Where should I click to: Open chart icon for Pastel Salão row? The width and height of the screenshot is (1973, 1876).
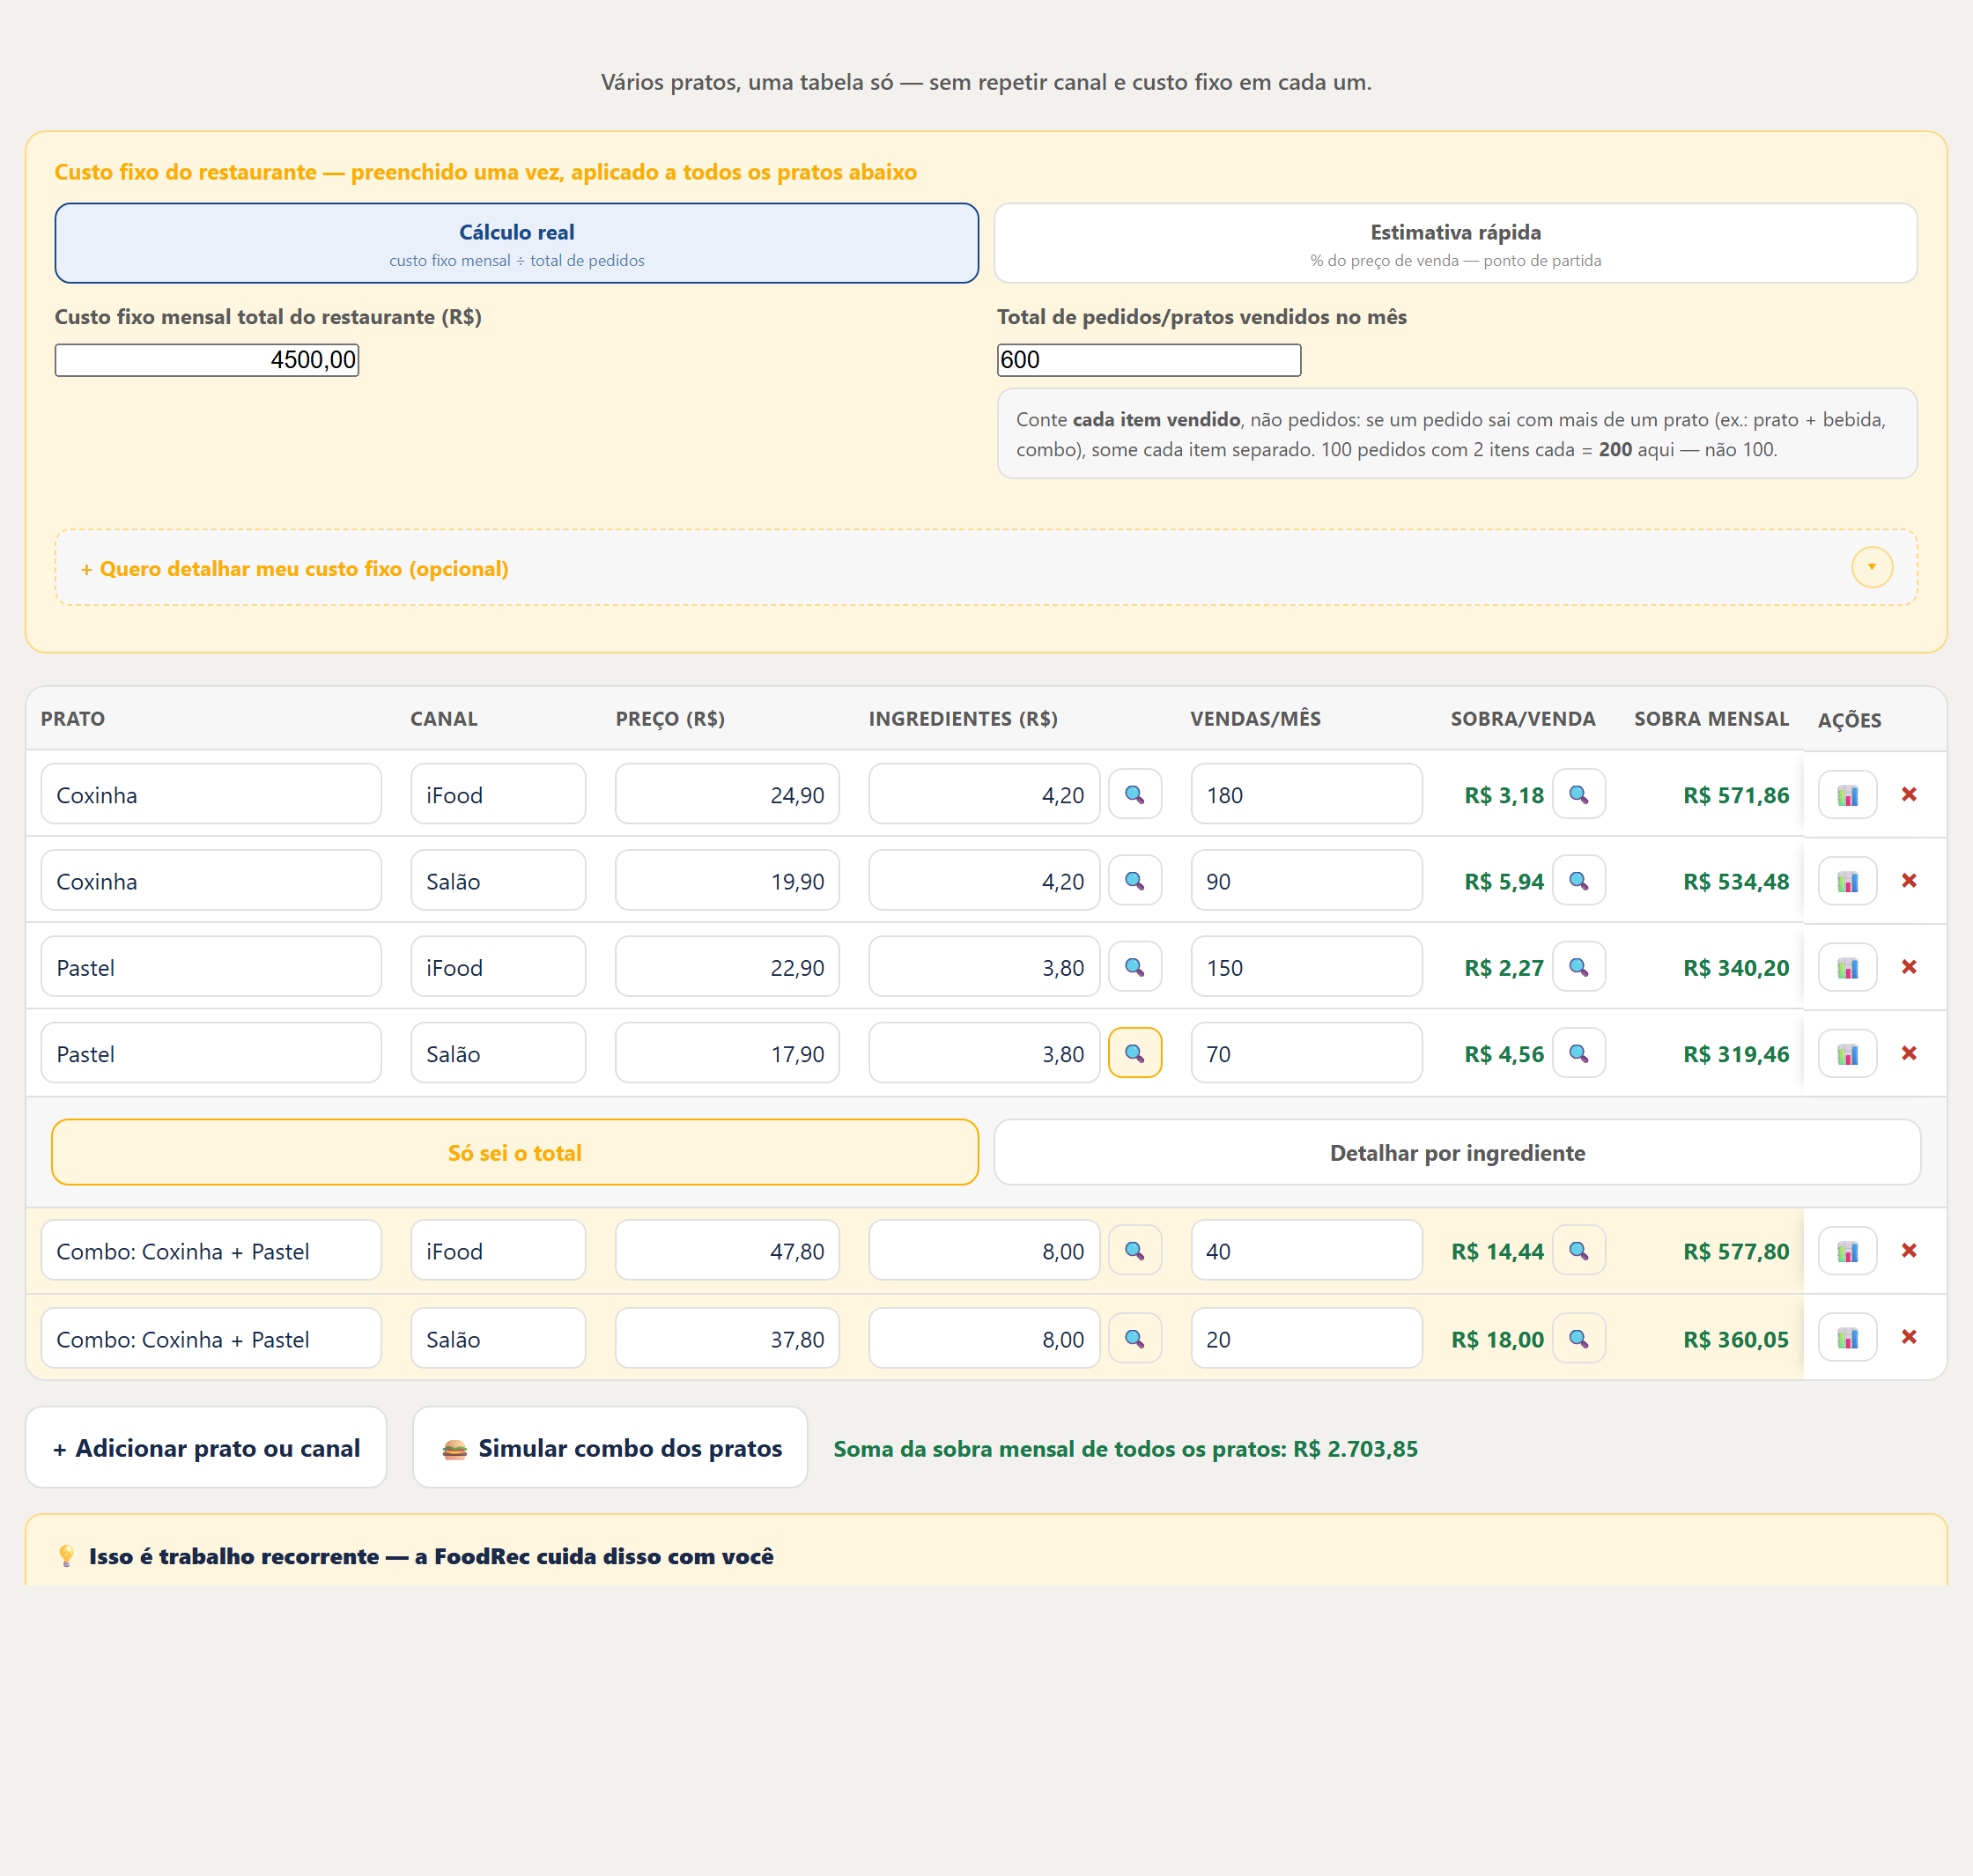pyautogui.click(x=1847, y=1054)
